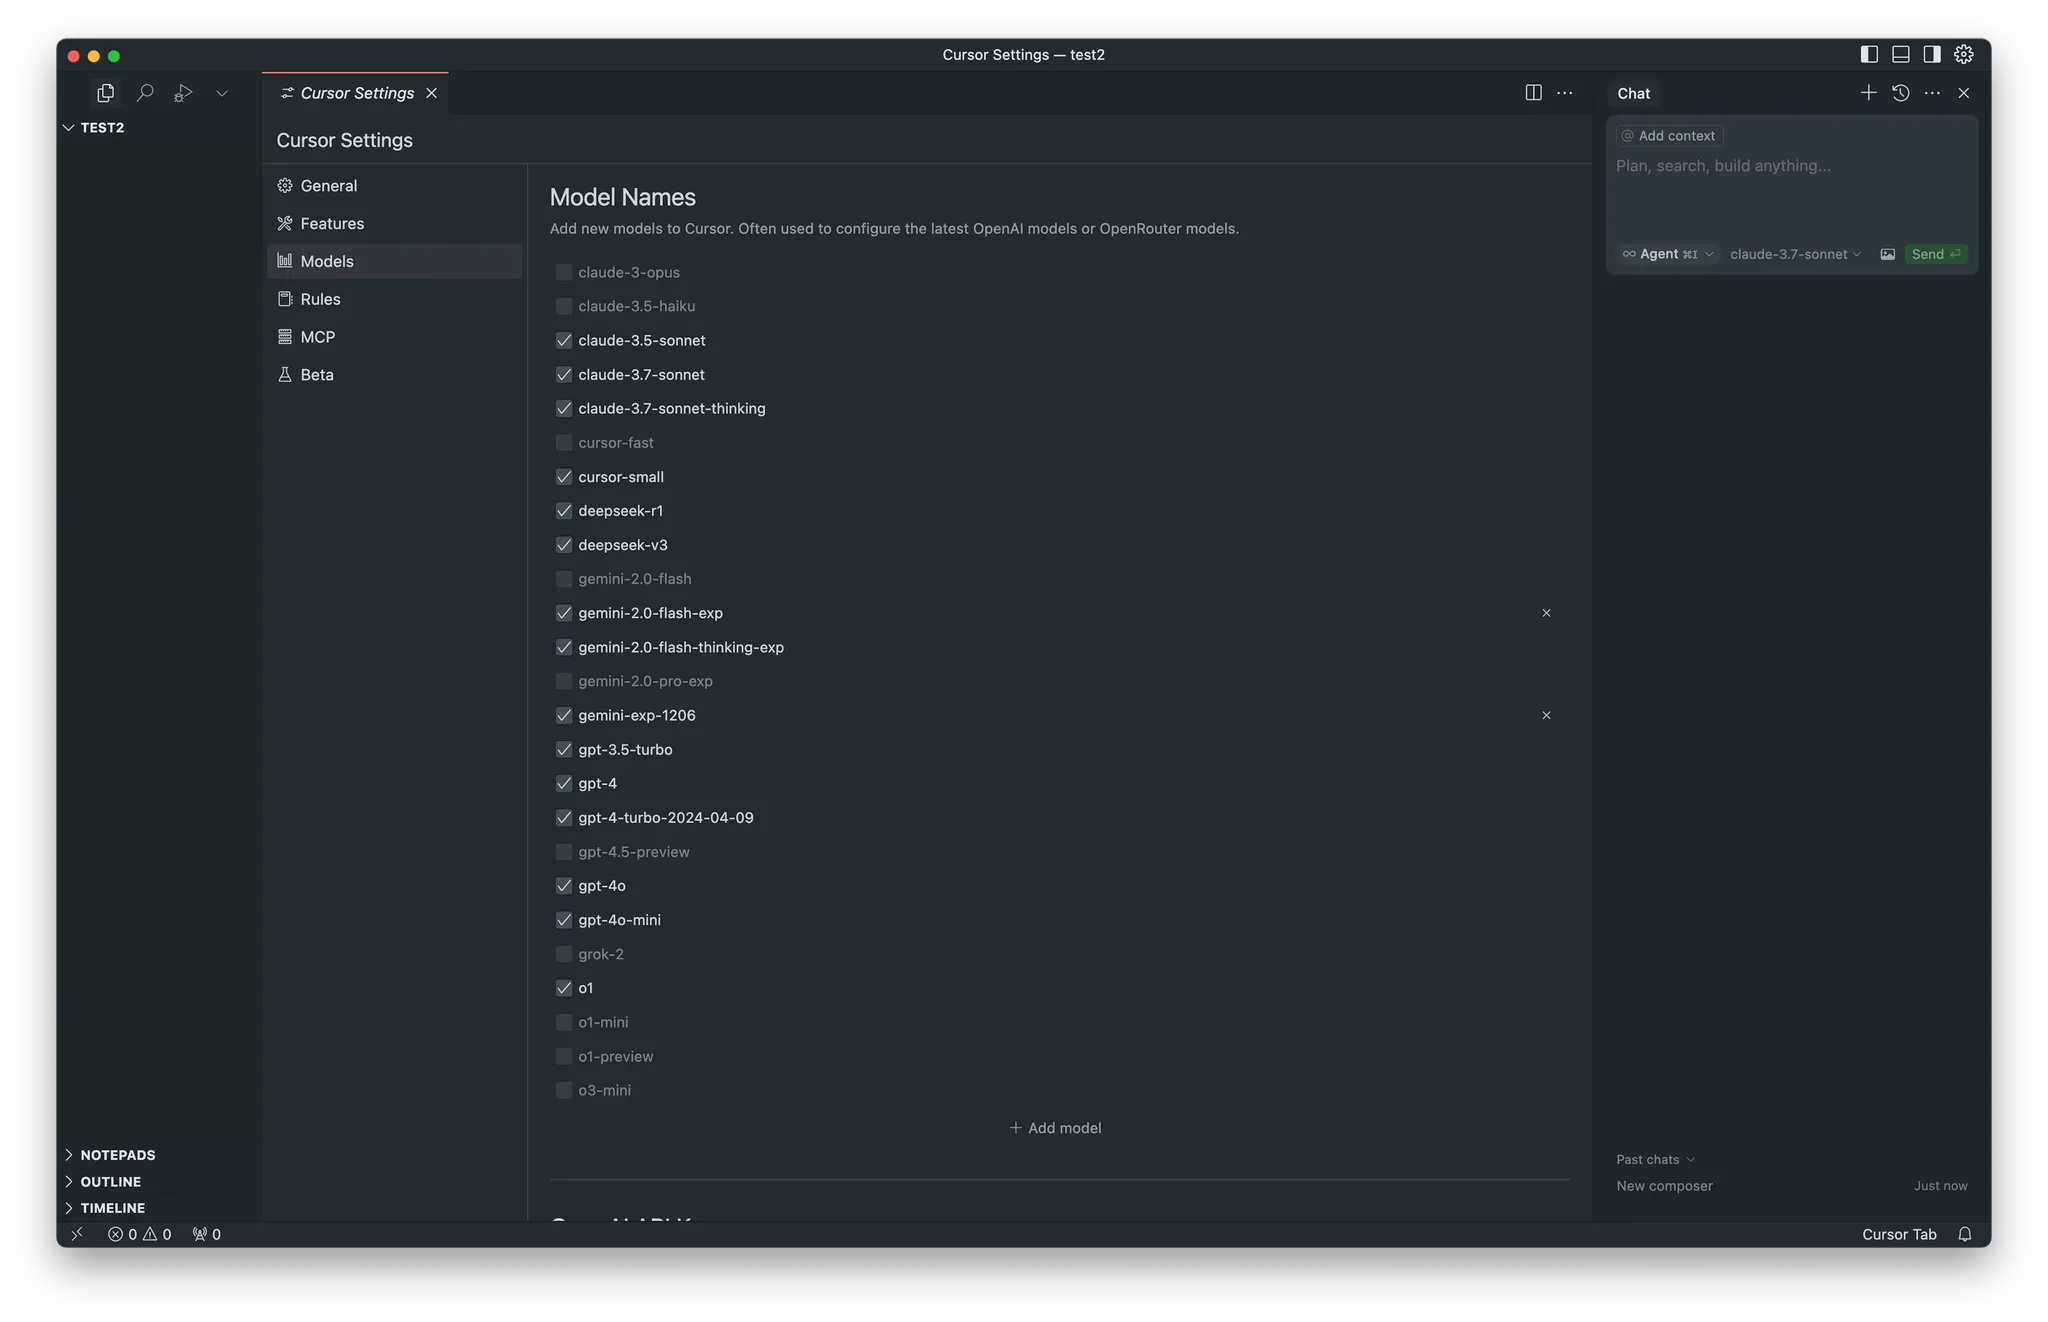Open notifications bell icon
This screenshot has width=2048, height=1322.
tap(1965, 1234)
